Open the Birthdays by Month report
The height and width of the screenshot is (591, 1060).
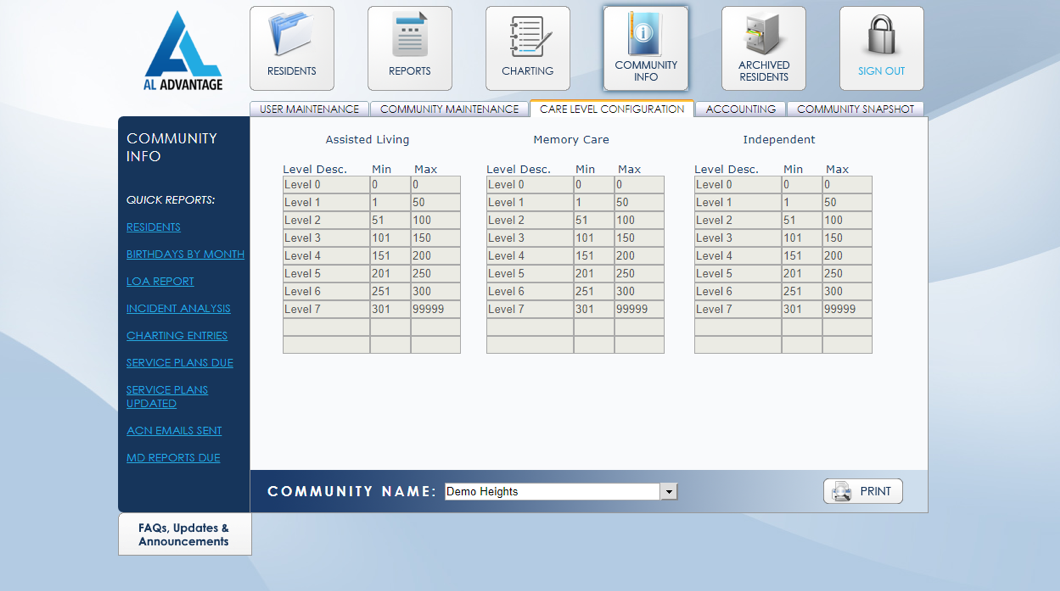pyautogui.click(x=184, y=254)
